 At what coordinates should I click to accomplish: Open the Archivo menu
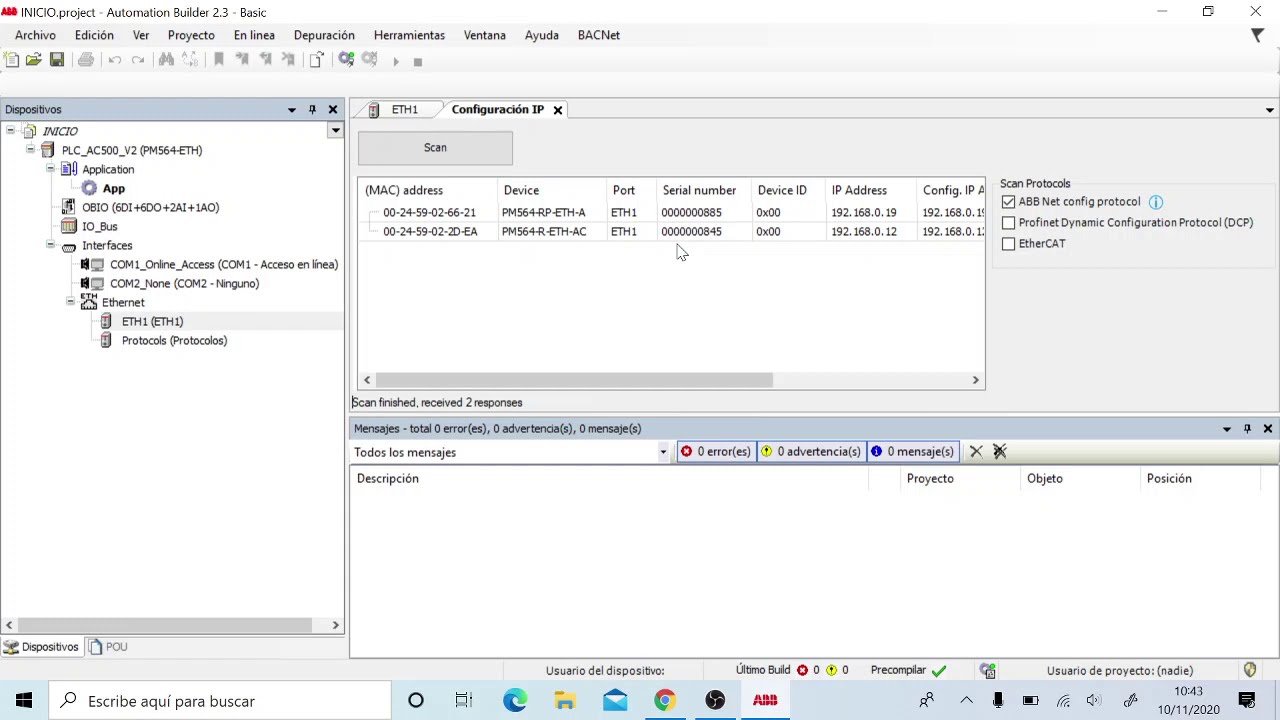point(35,35)
